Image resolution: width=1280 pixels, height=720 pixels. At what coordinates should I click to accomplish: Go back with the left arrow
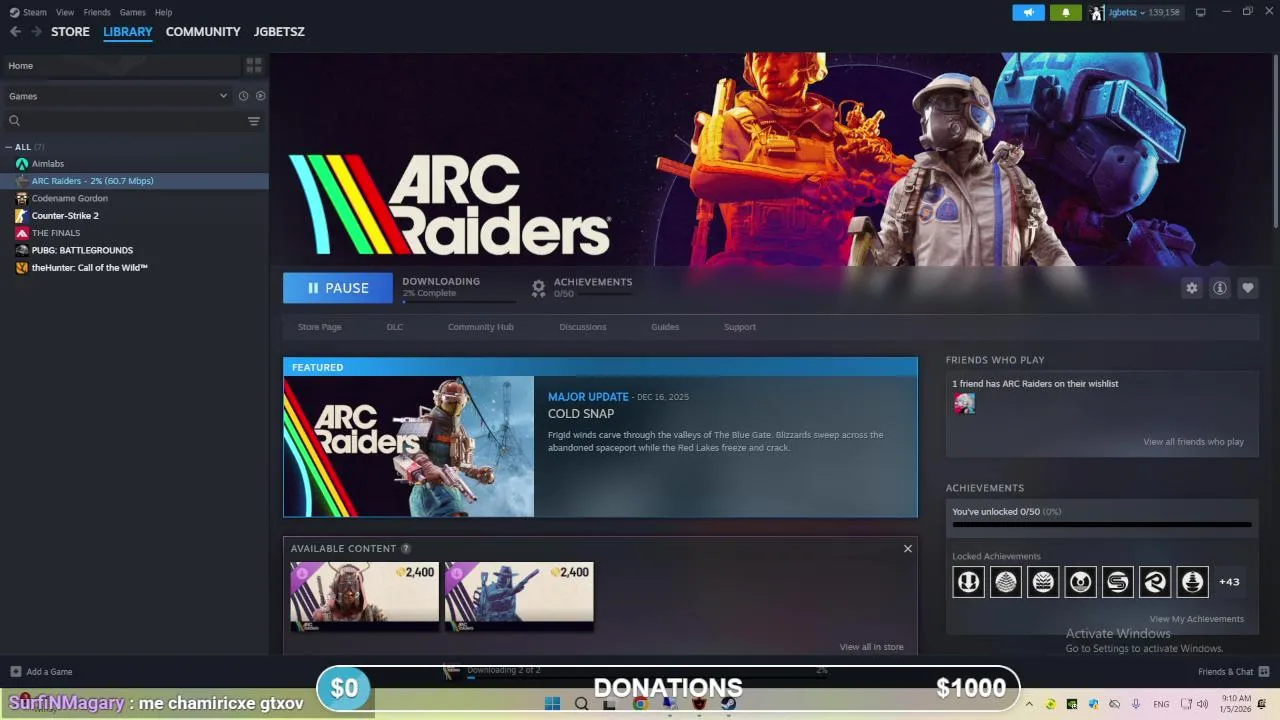tap(15, 32)
